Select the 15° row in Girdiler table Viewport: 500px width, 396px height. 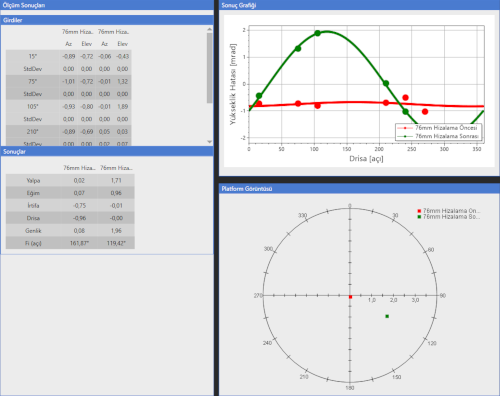69,56
